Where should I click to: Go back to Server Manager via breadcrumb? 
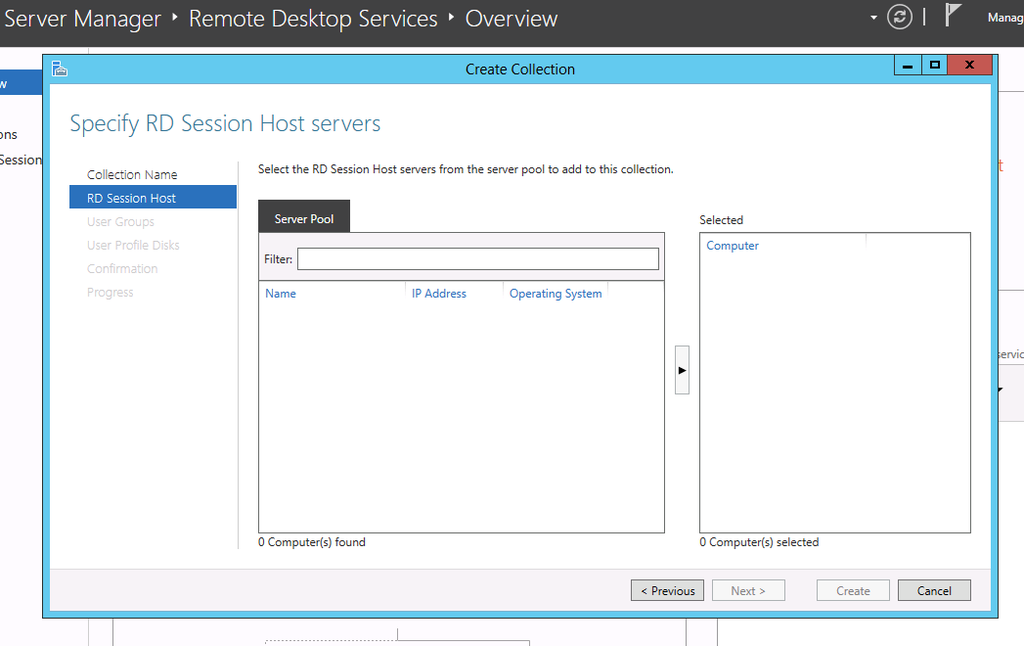click(x=83, y=17)
